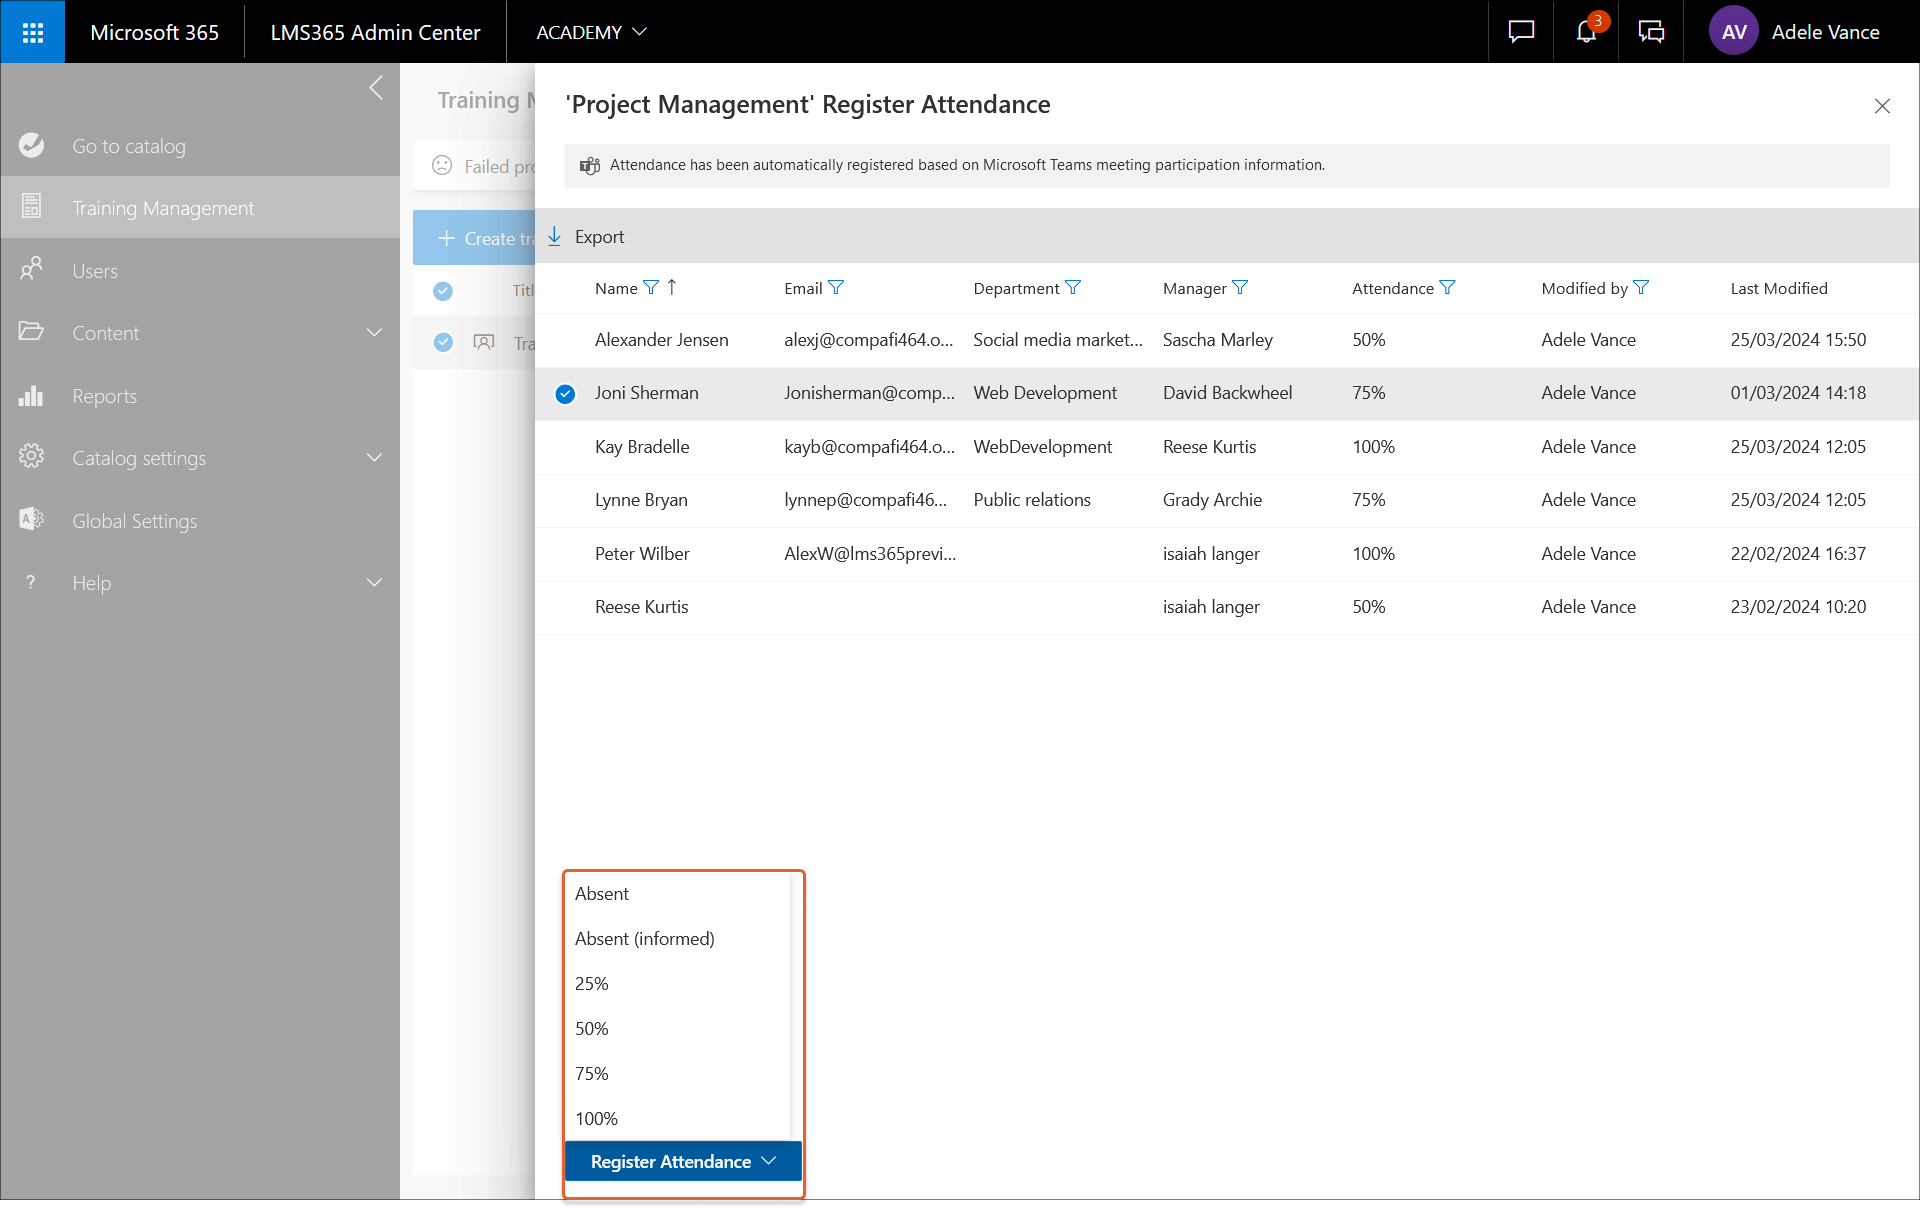Click the Name column filter icon
Screen dimensions: 1920x1208
point(651,288)
